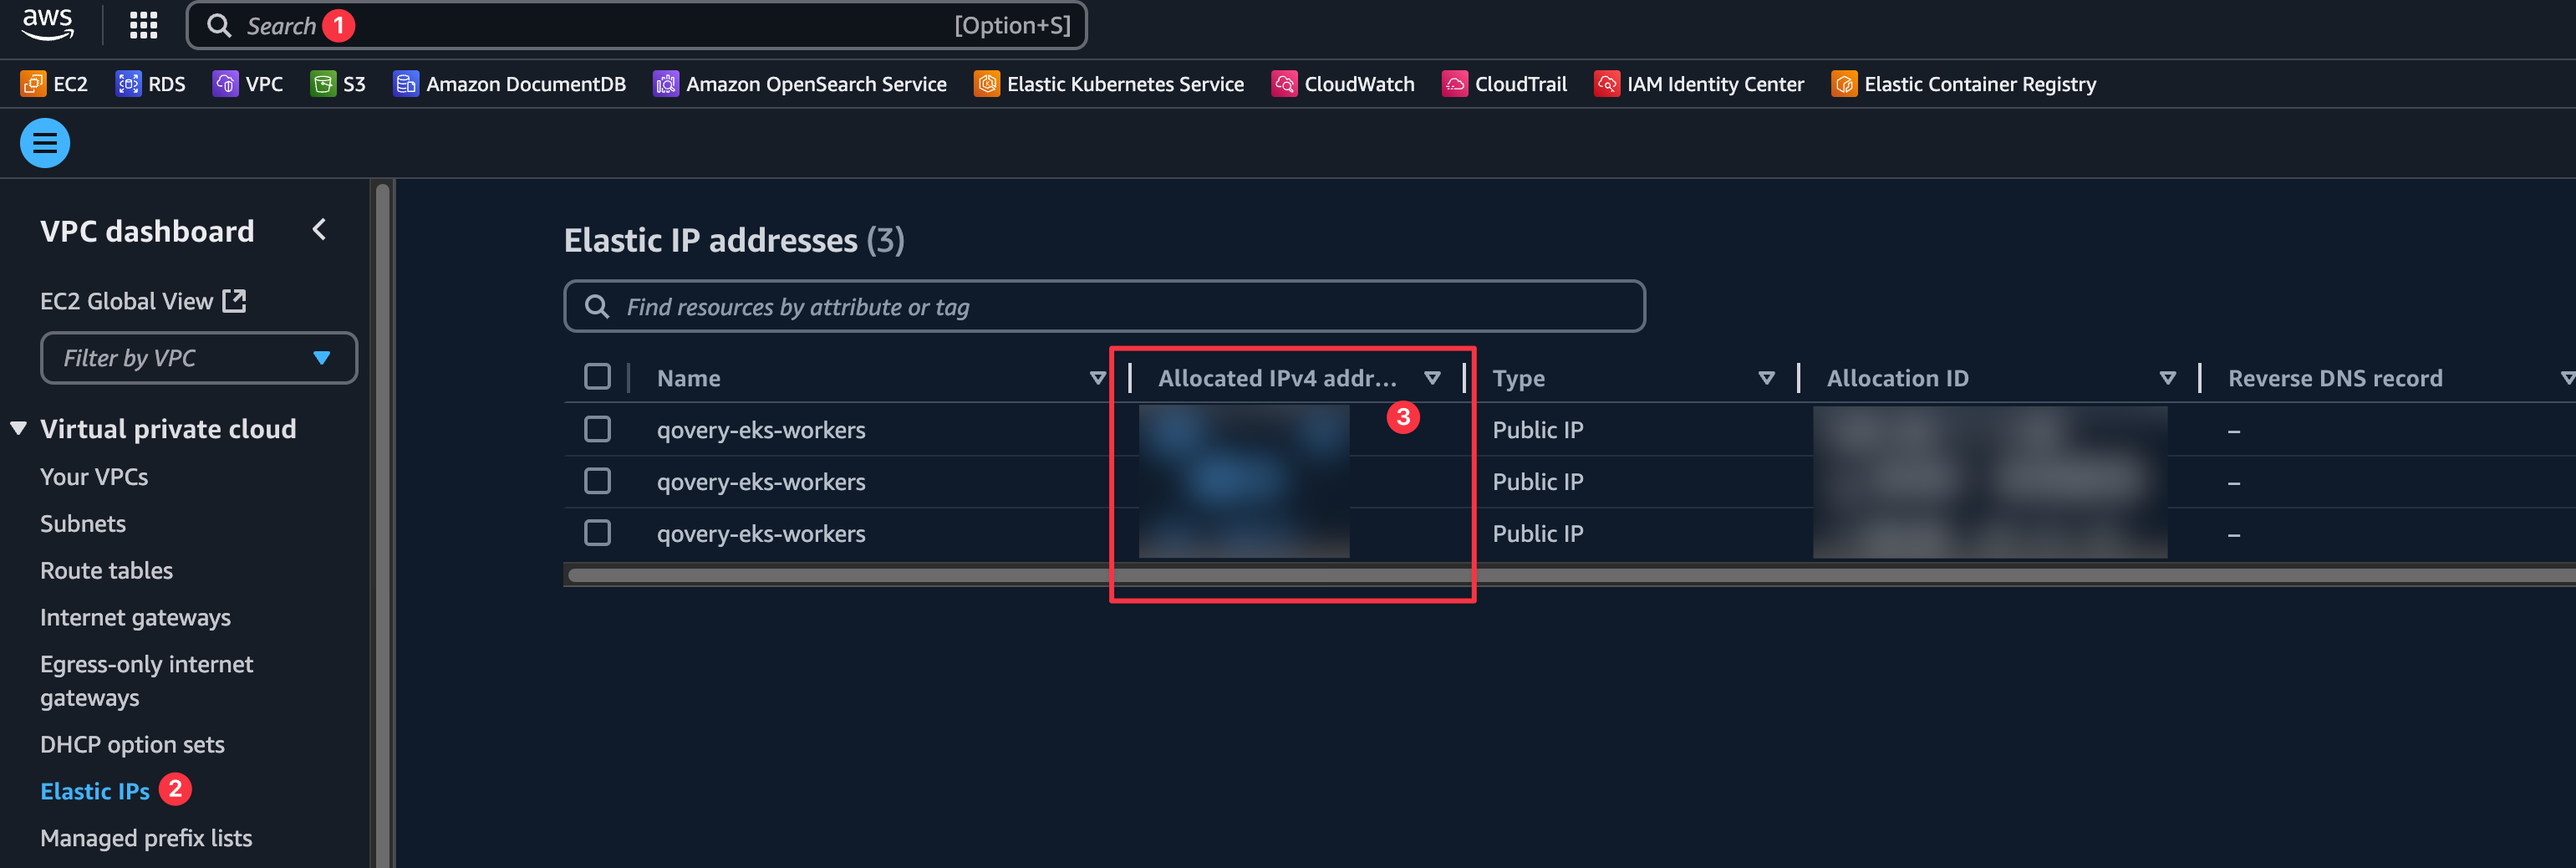Click the magnifier icon in resource filter box
The width and height of the screenshot is (2576, 868).
point(597,306)
